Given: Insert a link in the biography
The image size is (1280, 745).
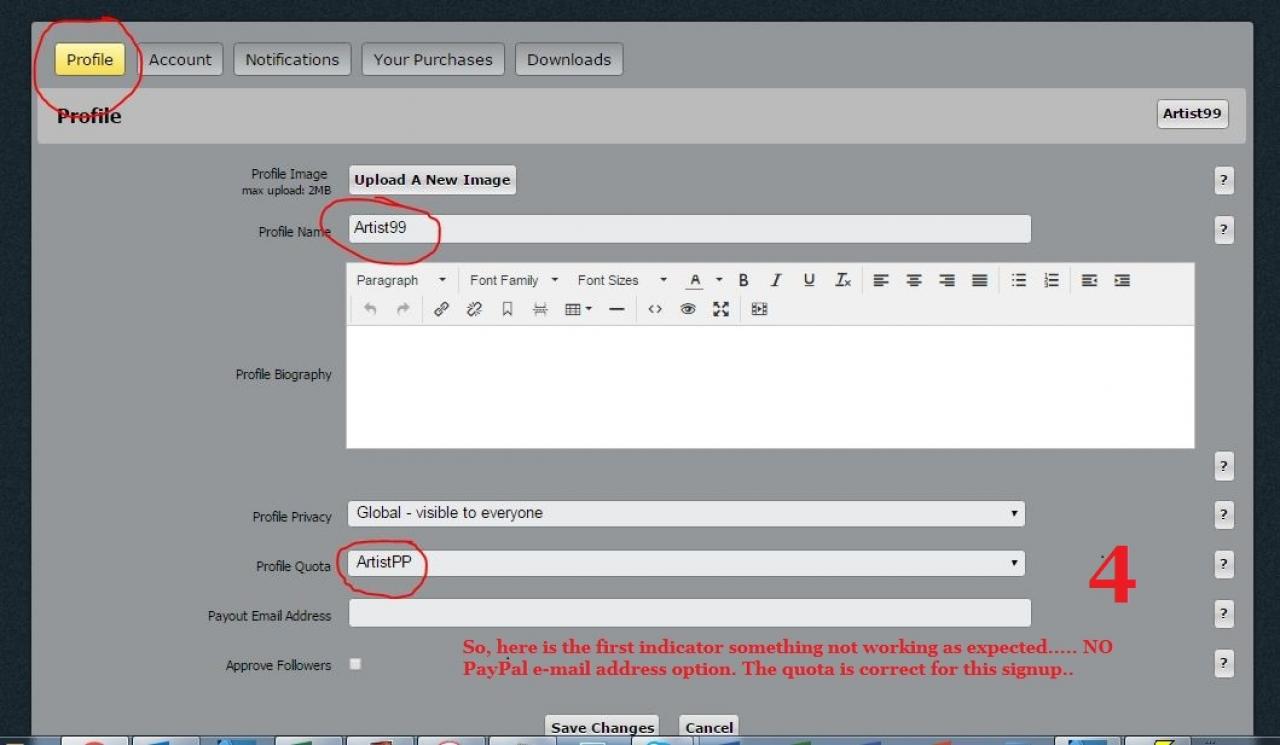Looking at the screenshot, I should (441, 310).
